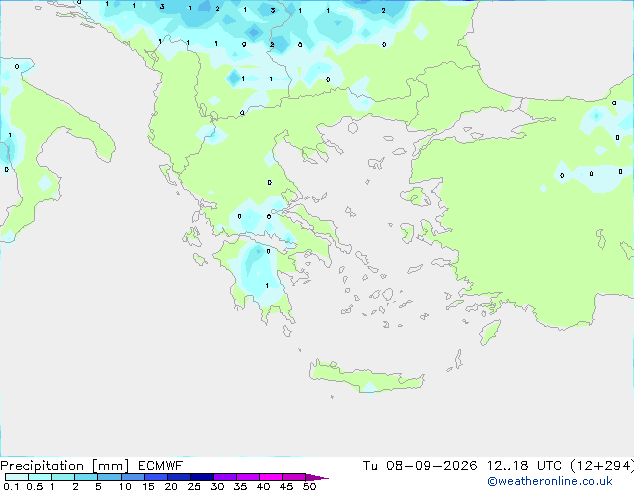The image size is (634, 490).
Task: Click the legend label '45'
Action: click(286, 486)
